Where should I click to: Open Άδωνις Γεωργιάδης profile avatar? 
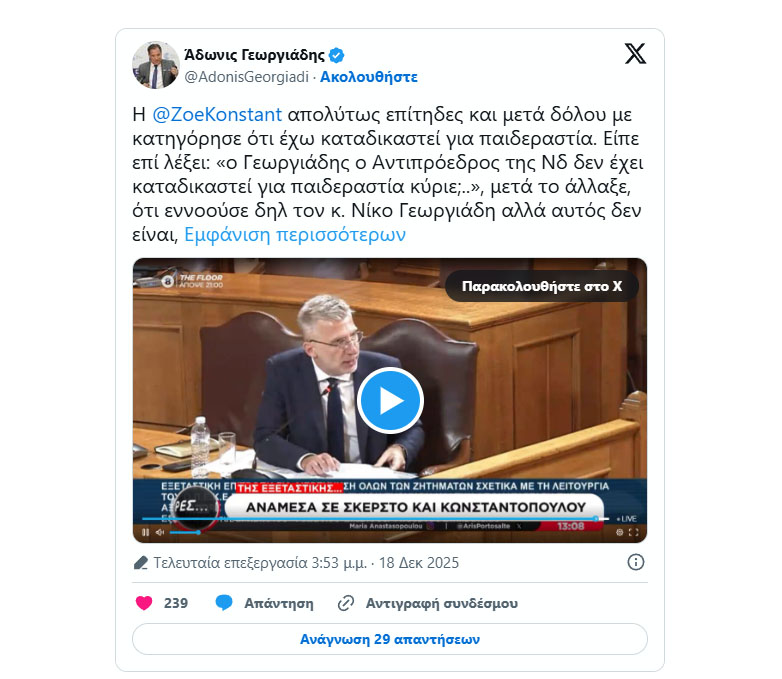[156, 65]
